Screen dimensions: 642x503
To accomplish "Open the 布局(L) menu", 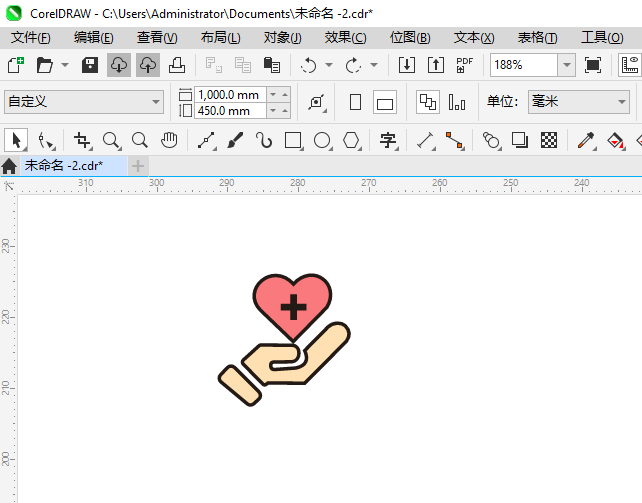I will tap(221, 38).
